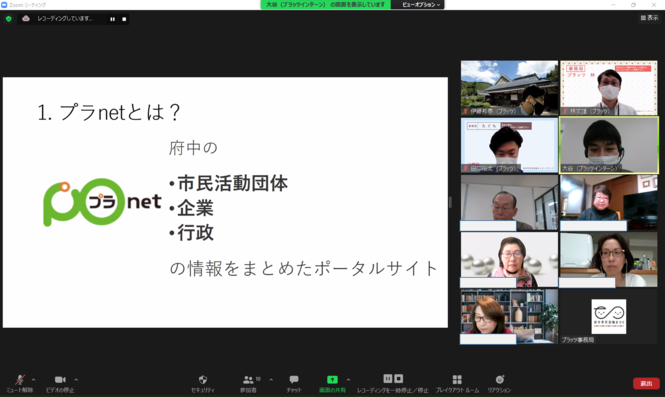Select プラッツ事務局 logo participant tile
Screen dimensions: 665x397
click(x=609, y=316)
